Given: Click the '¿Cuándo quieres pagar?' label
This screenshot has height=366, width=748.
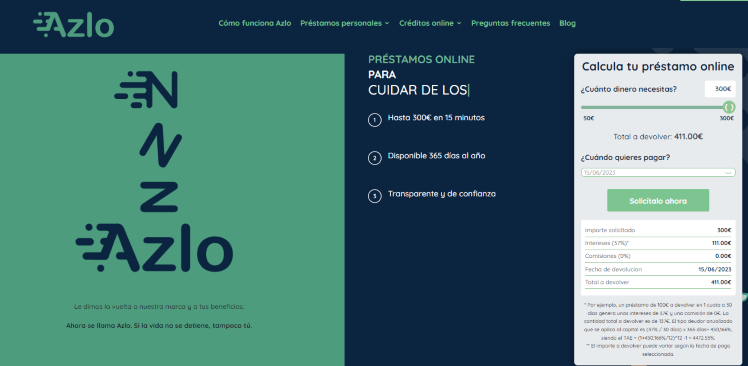Looking at the screenshot, I should coord(625,157).
